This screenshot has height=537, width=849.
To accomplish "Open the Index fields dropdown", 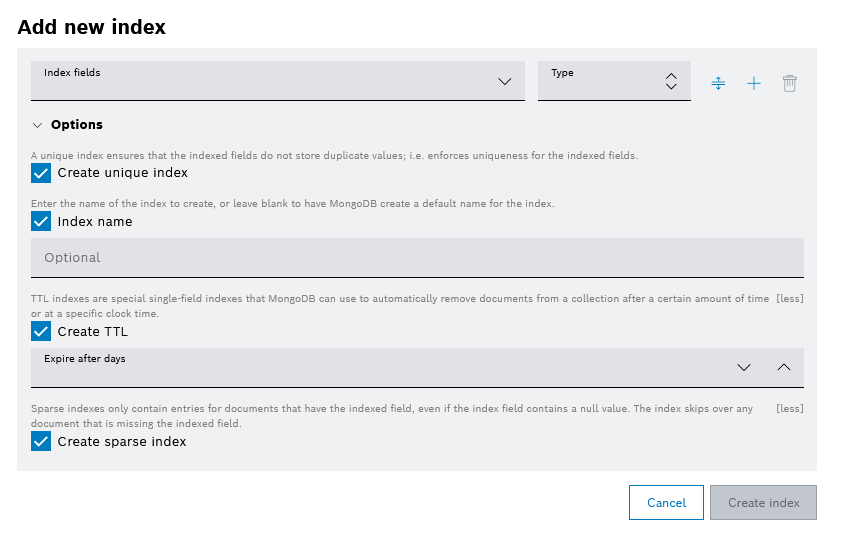I will (504, 82).
